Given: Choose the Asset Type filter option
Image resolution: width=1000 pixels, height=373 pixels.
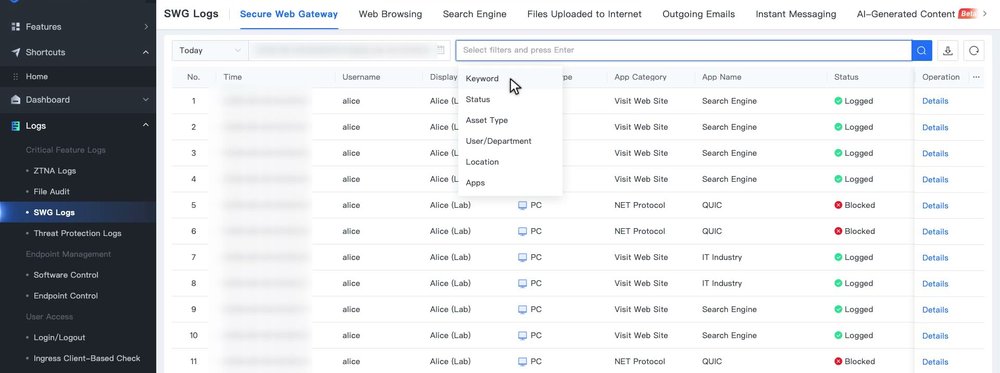Looking at the screenshot, I should pyautogui.click(x=510, y=121).
